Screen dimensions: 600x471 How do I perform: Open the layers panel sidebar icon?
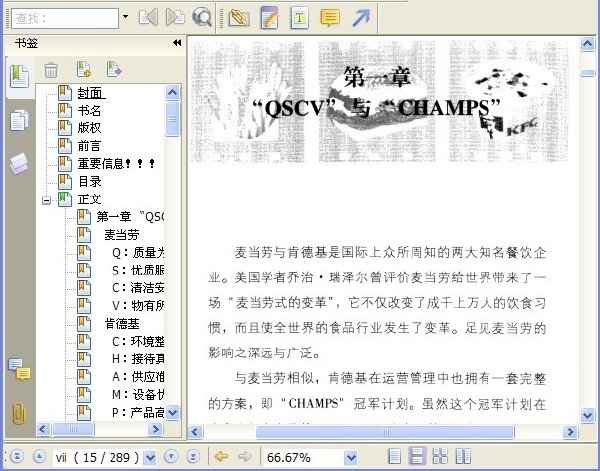19,163
